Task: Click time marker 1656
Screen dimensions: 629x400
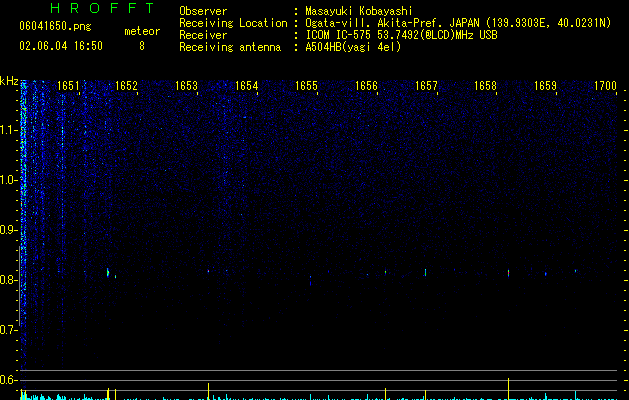Action: [366, 86]
